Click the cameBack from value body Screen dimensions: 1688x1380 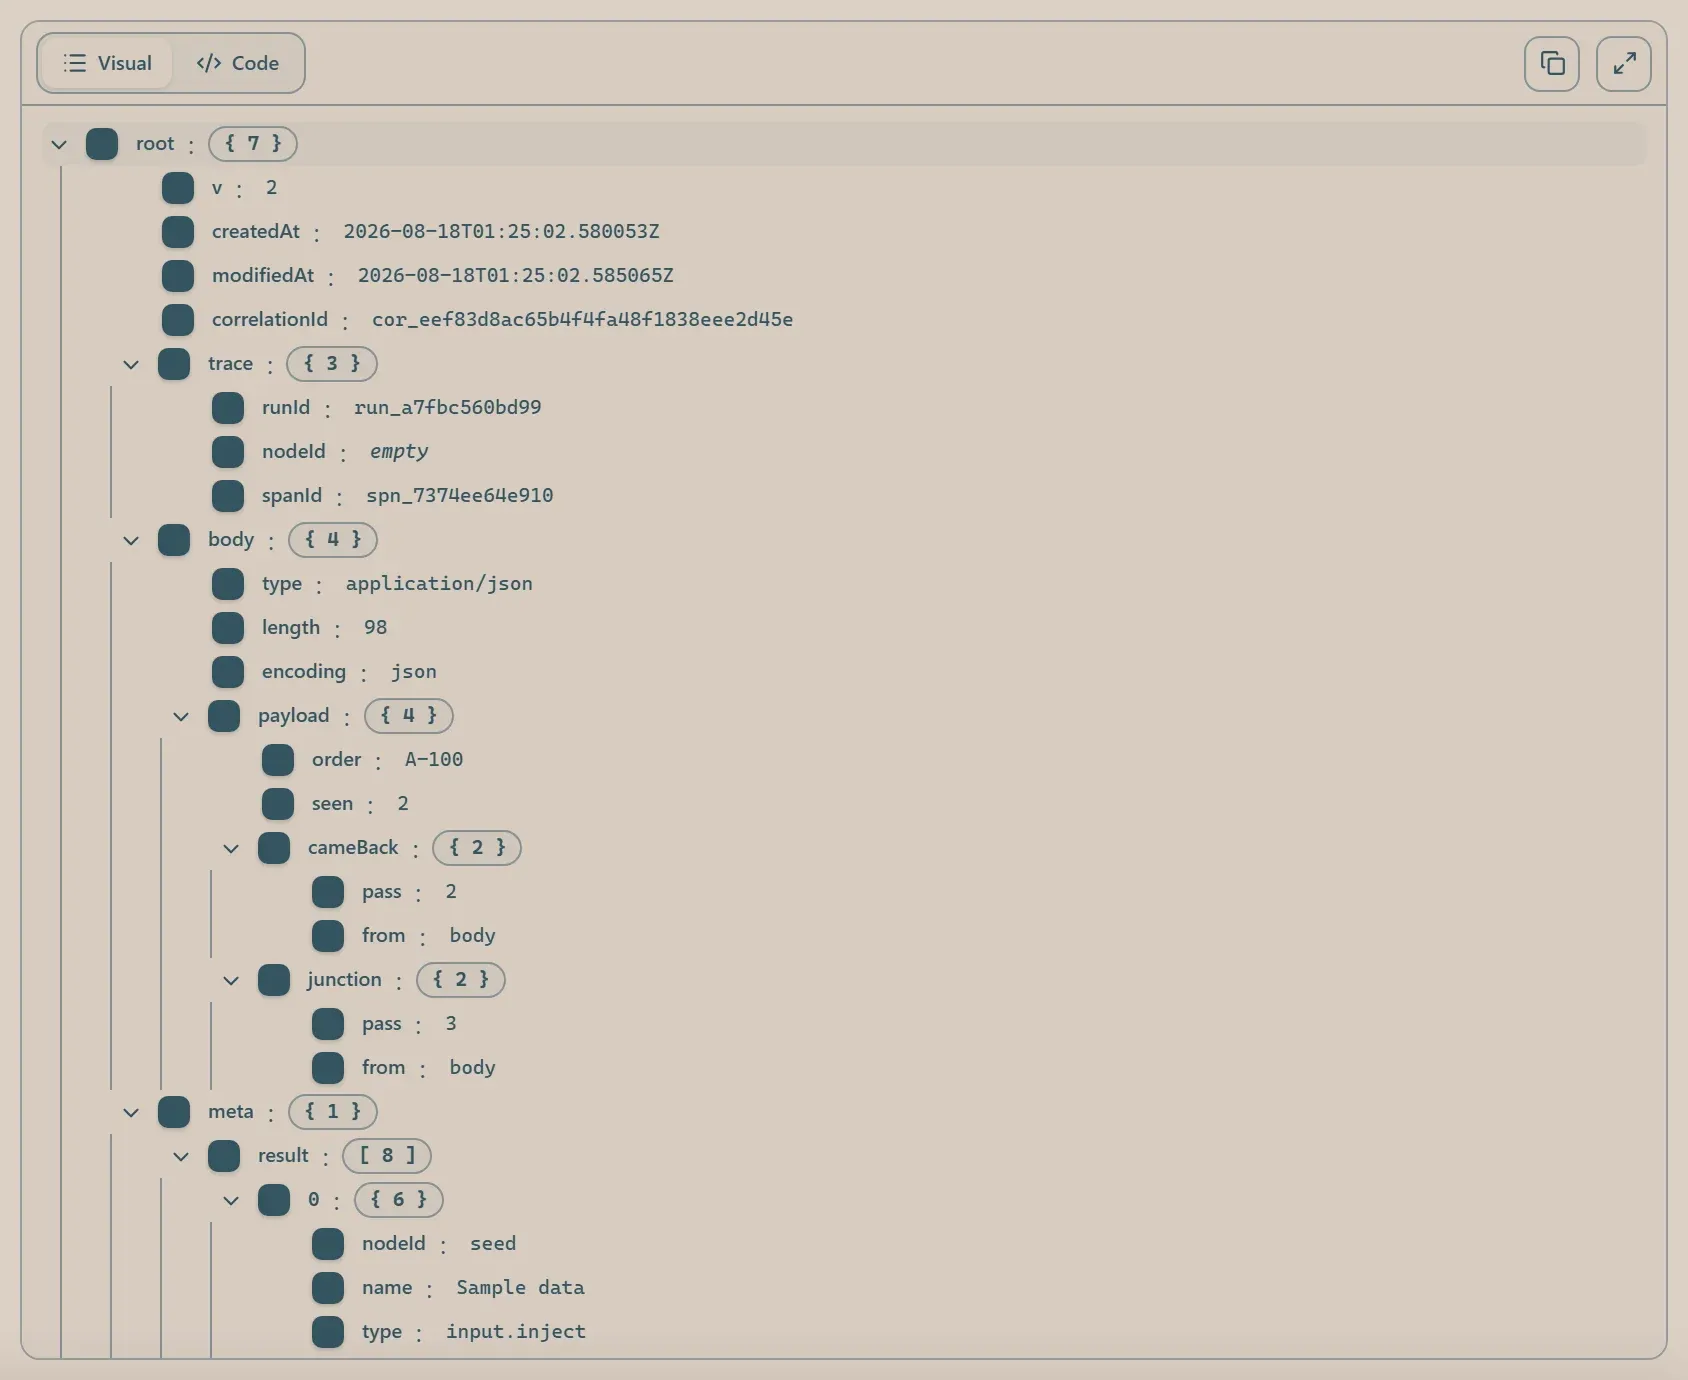pos(472,936)
